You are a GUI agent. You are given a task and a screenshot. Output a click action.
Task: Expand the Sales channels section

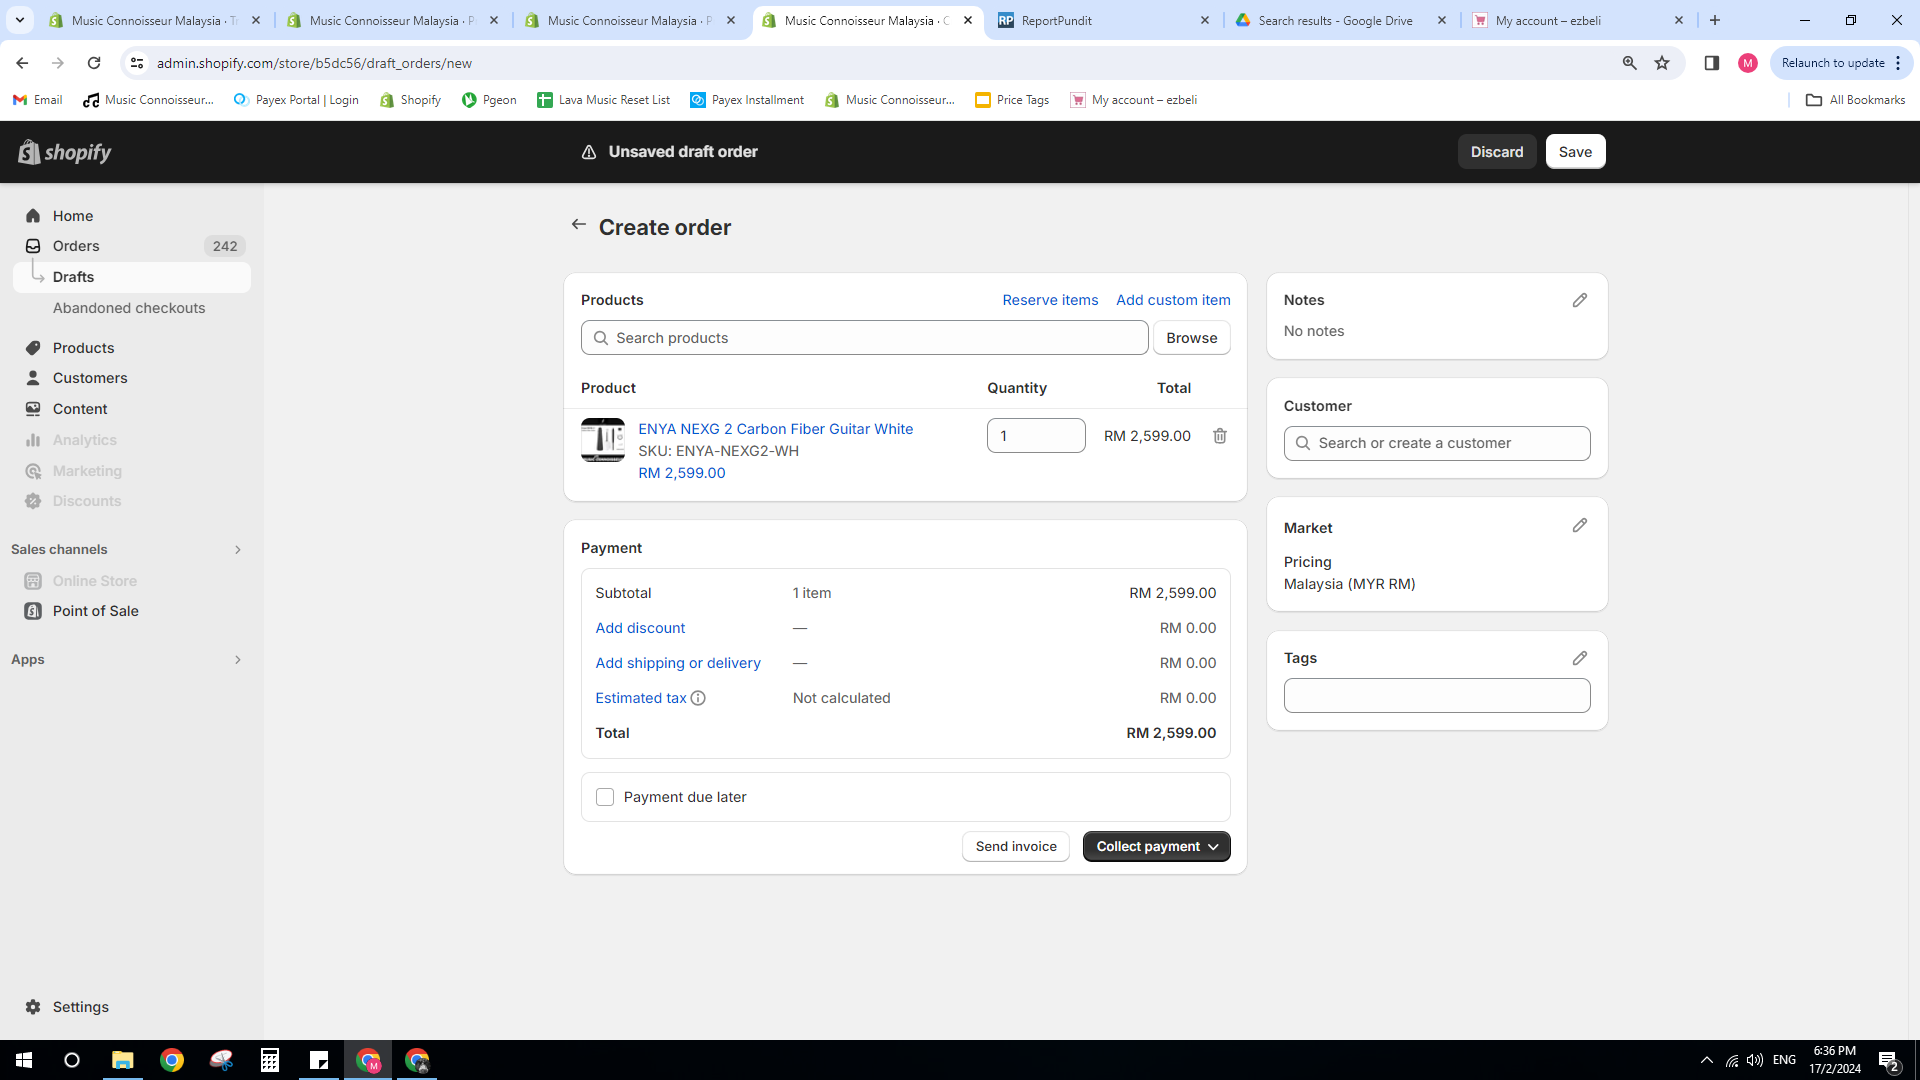point(237,550)
